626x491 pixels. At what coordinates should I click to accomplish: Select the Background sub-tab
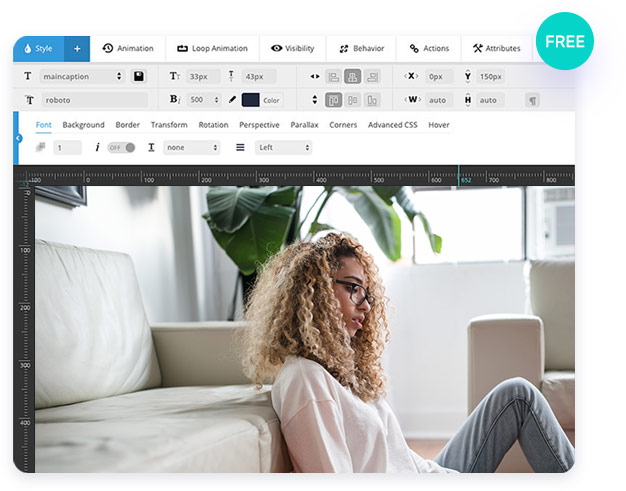83,125
